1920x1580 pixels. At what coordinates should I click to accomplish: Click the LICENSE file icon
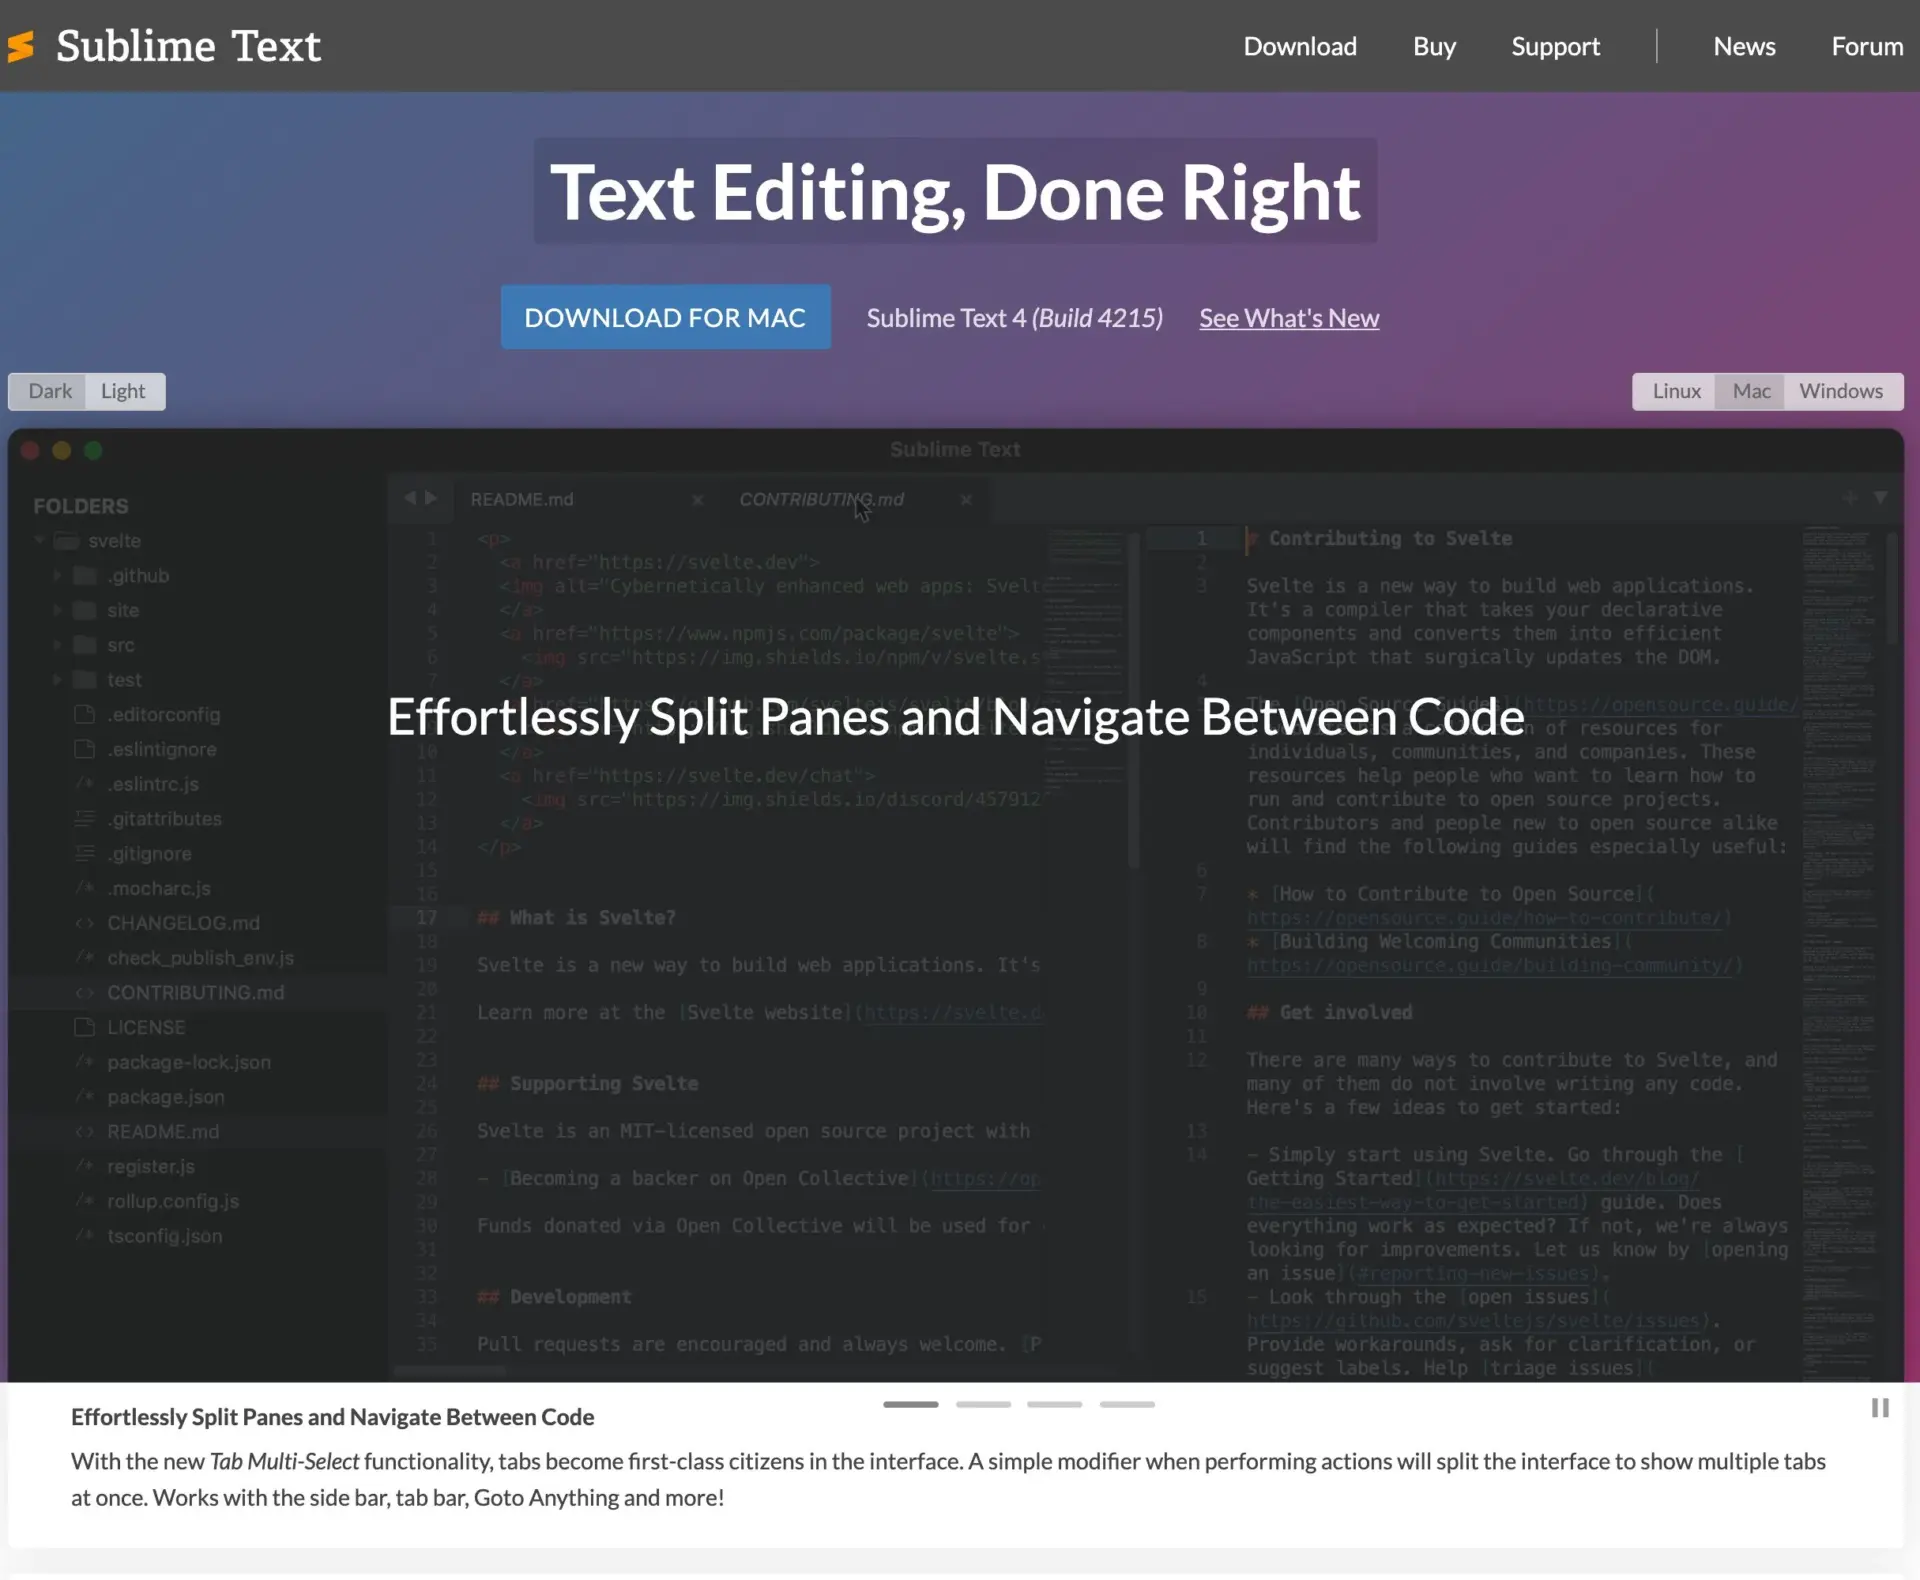point(85,1027)
